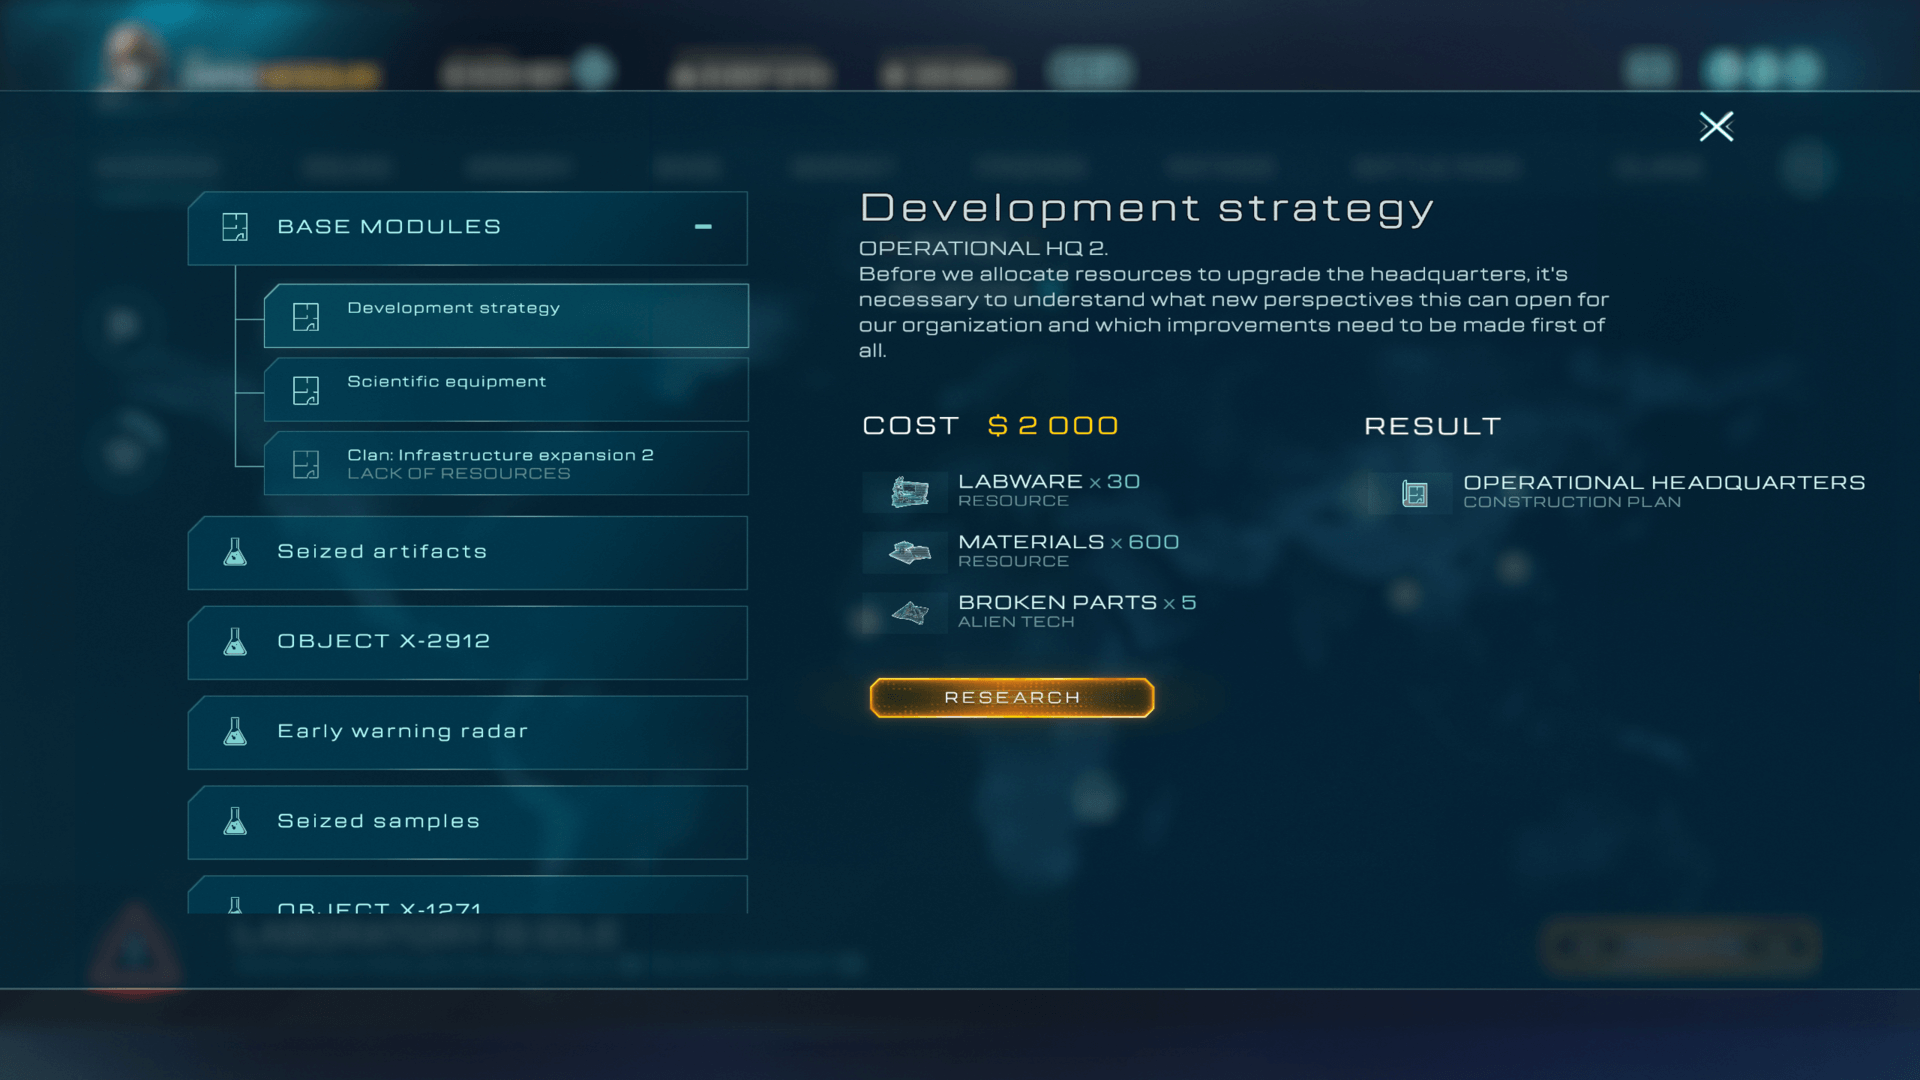Expand the Seized artifacts category

tap(467, 552)
